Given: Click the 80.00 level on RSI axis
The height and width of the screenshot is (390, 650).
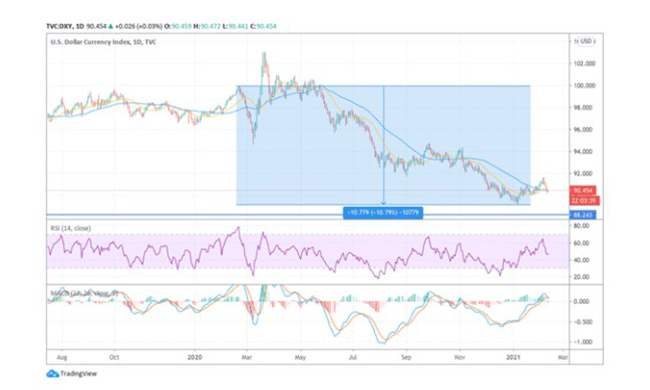Looking at the screenshot, I should (581, 226).
